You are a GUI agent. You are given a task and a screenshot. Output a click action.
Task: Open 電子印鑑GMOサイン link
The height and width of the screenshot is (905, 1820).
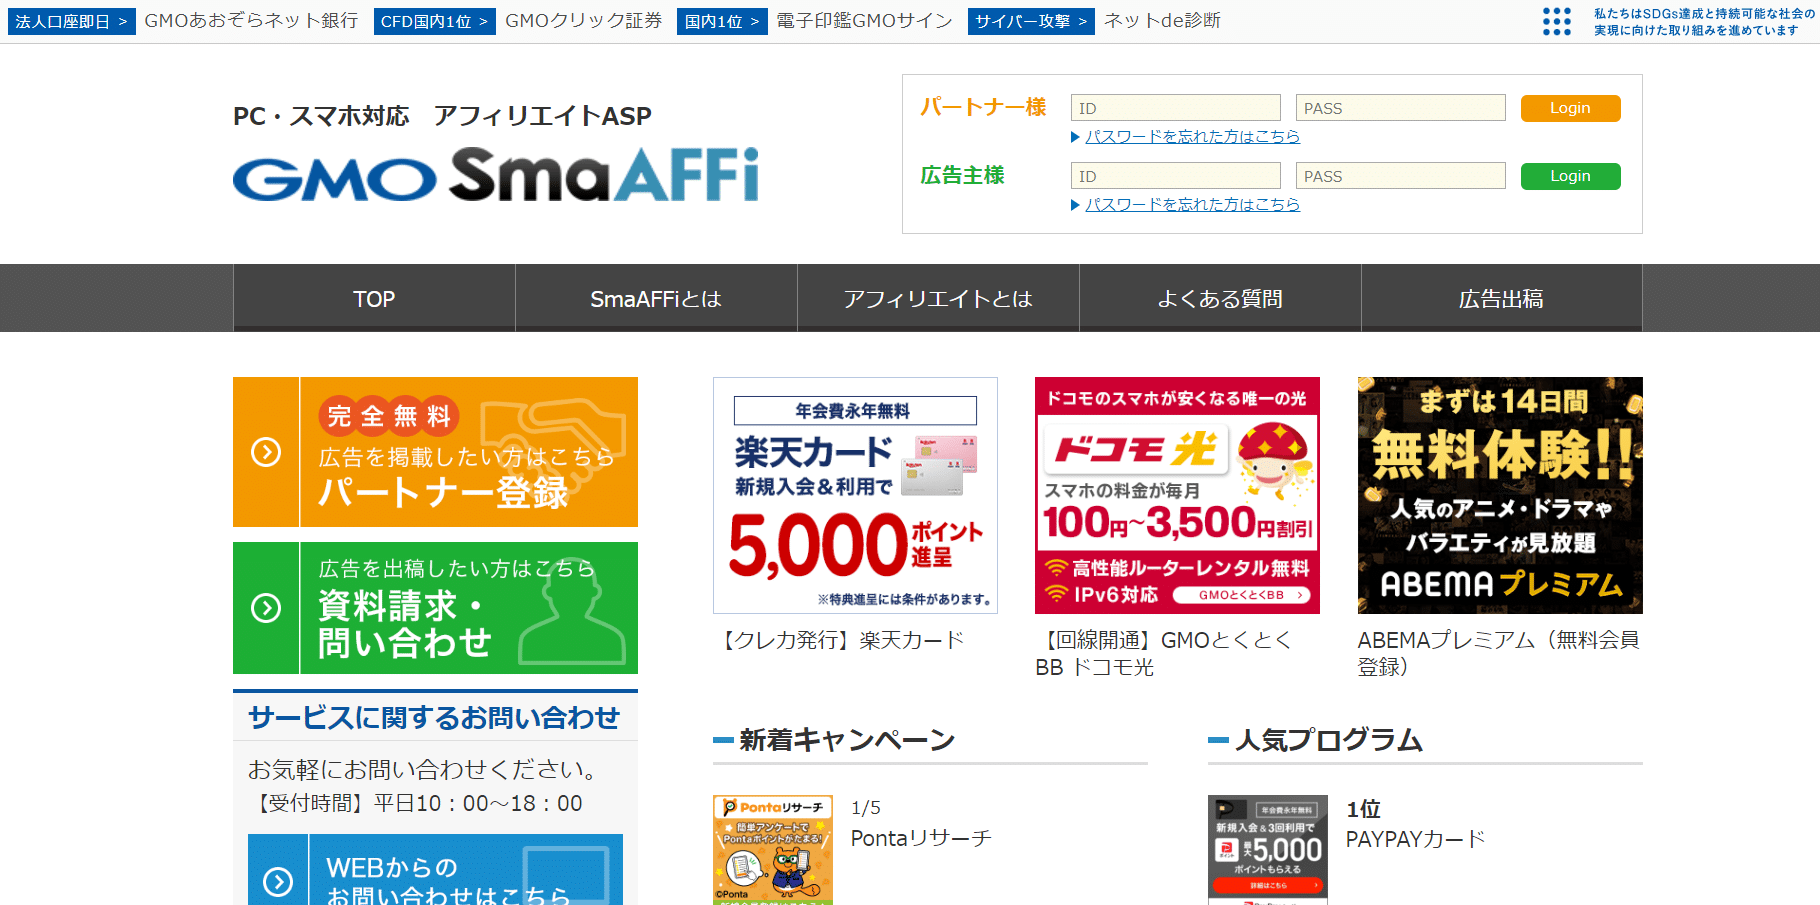click(x=865, y=21)
